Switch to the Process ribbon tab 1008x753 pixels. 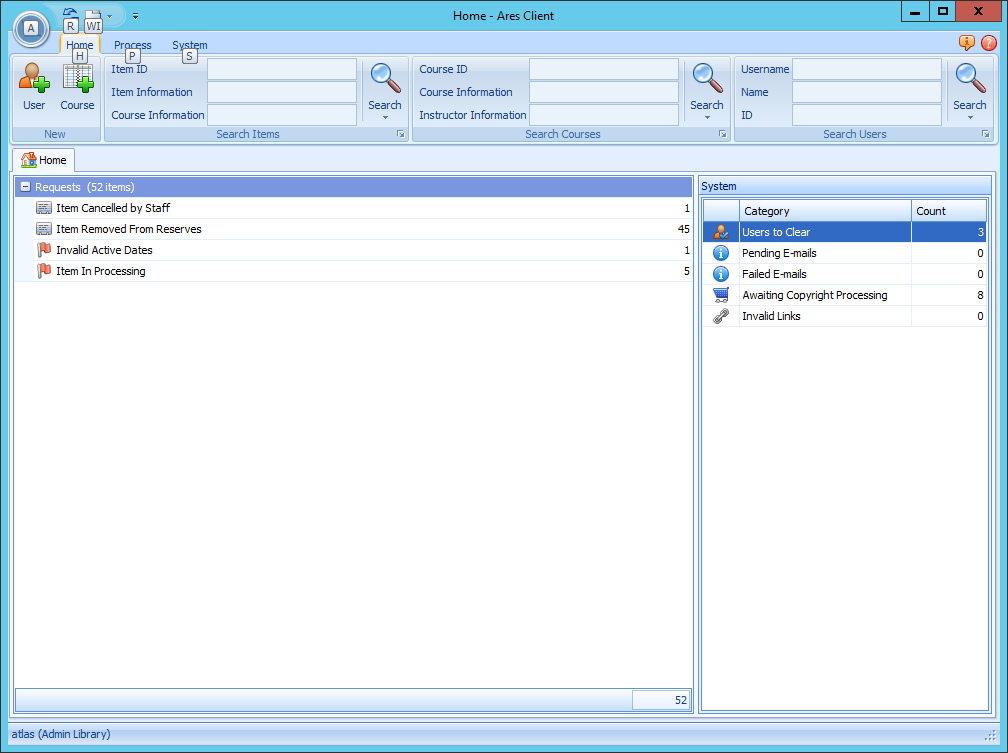pyautogui.click(x=133, y=45)
